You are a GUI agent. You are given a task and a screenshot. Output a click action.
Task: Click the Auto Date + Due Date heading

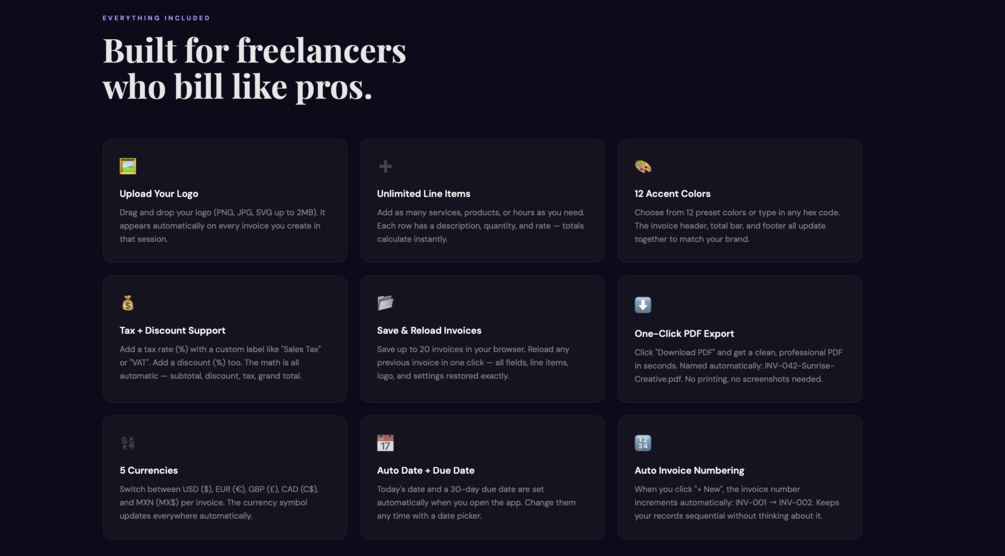click(426, 471)
